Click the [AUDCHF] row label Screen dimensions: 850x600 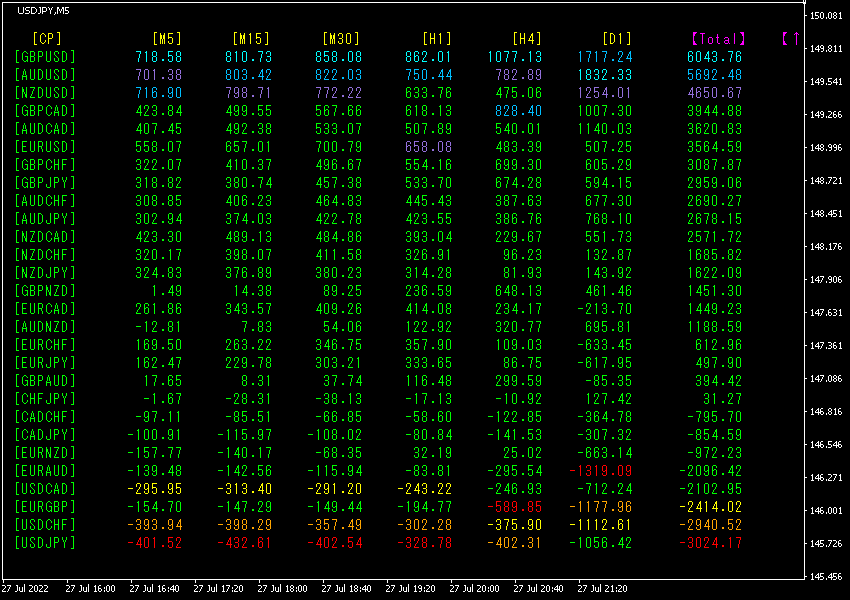point(46,201)
